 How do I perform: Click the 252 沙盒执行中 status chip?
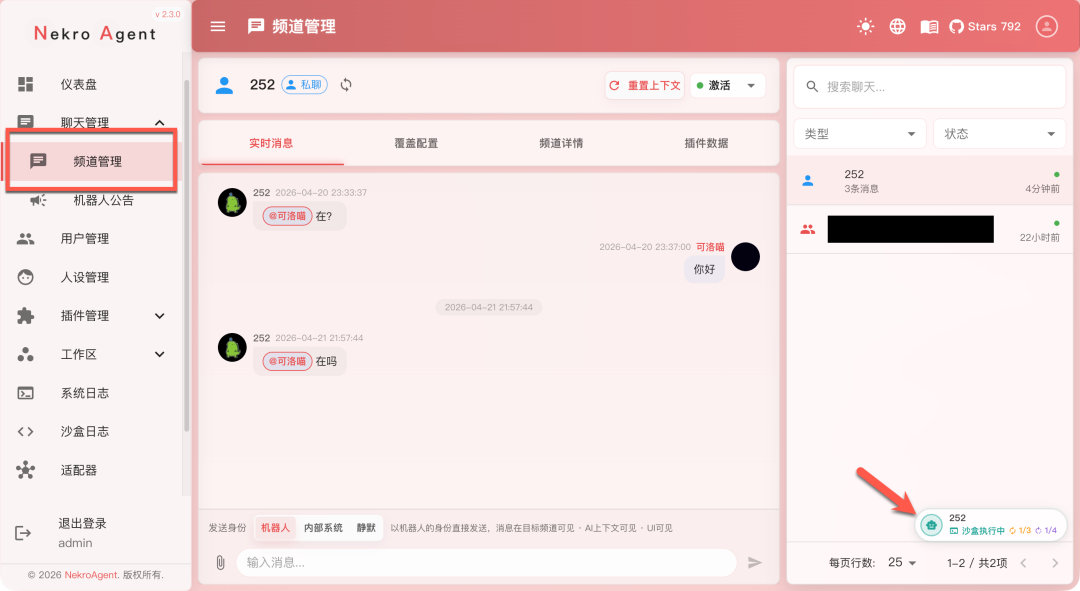pos(990,525)
